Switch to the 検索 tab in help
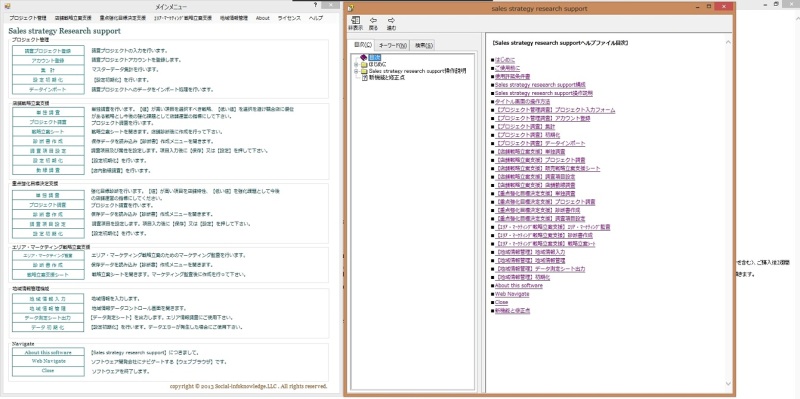This screenshot has width=800, height=399. 423,45
